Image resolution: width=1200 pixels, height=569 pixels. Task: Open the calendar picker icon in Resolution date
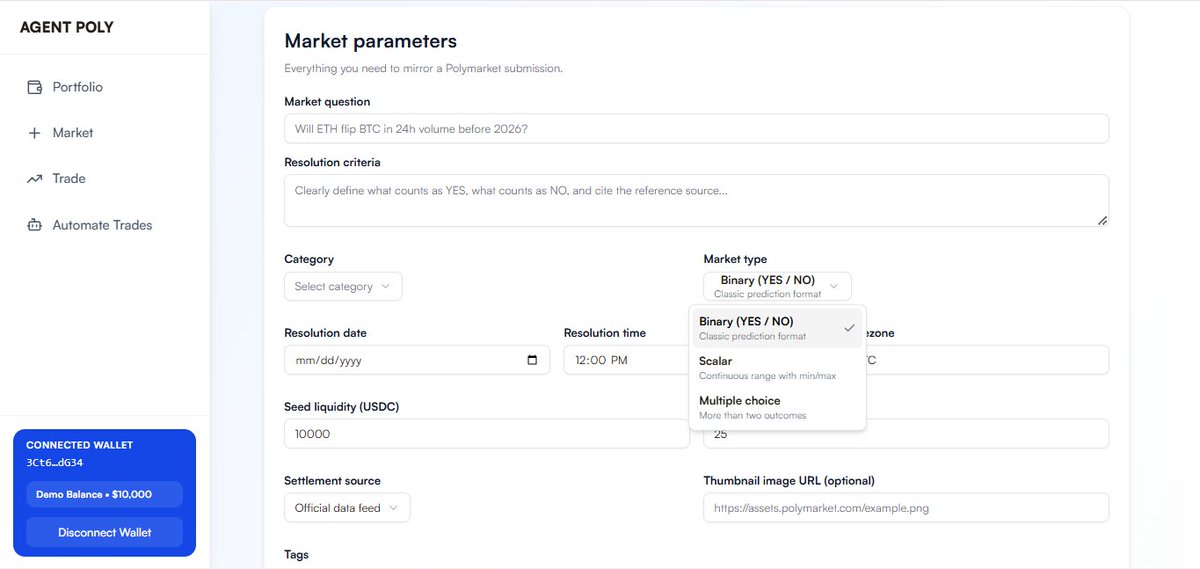pos(532,360)
